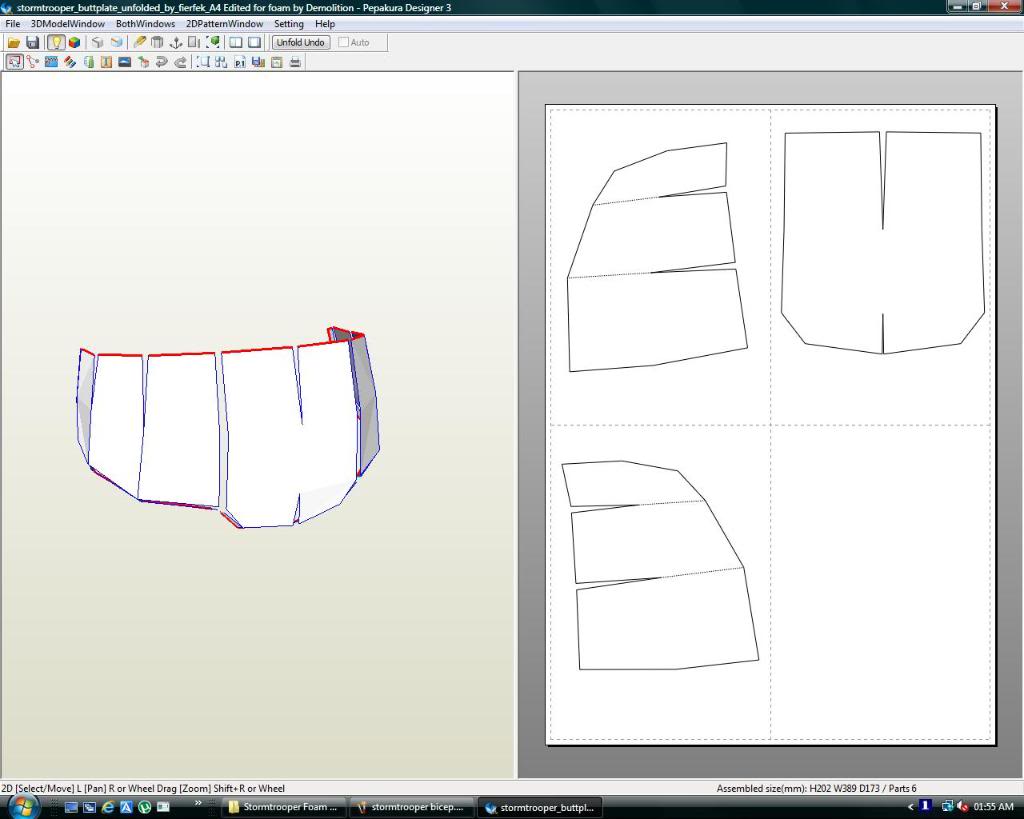Expand the hidden system tray icons arrow
Viewport: 1024px width, 819px height.
[910, 807]
